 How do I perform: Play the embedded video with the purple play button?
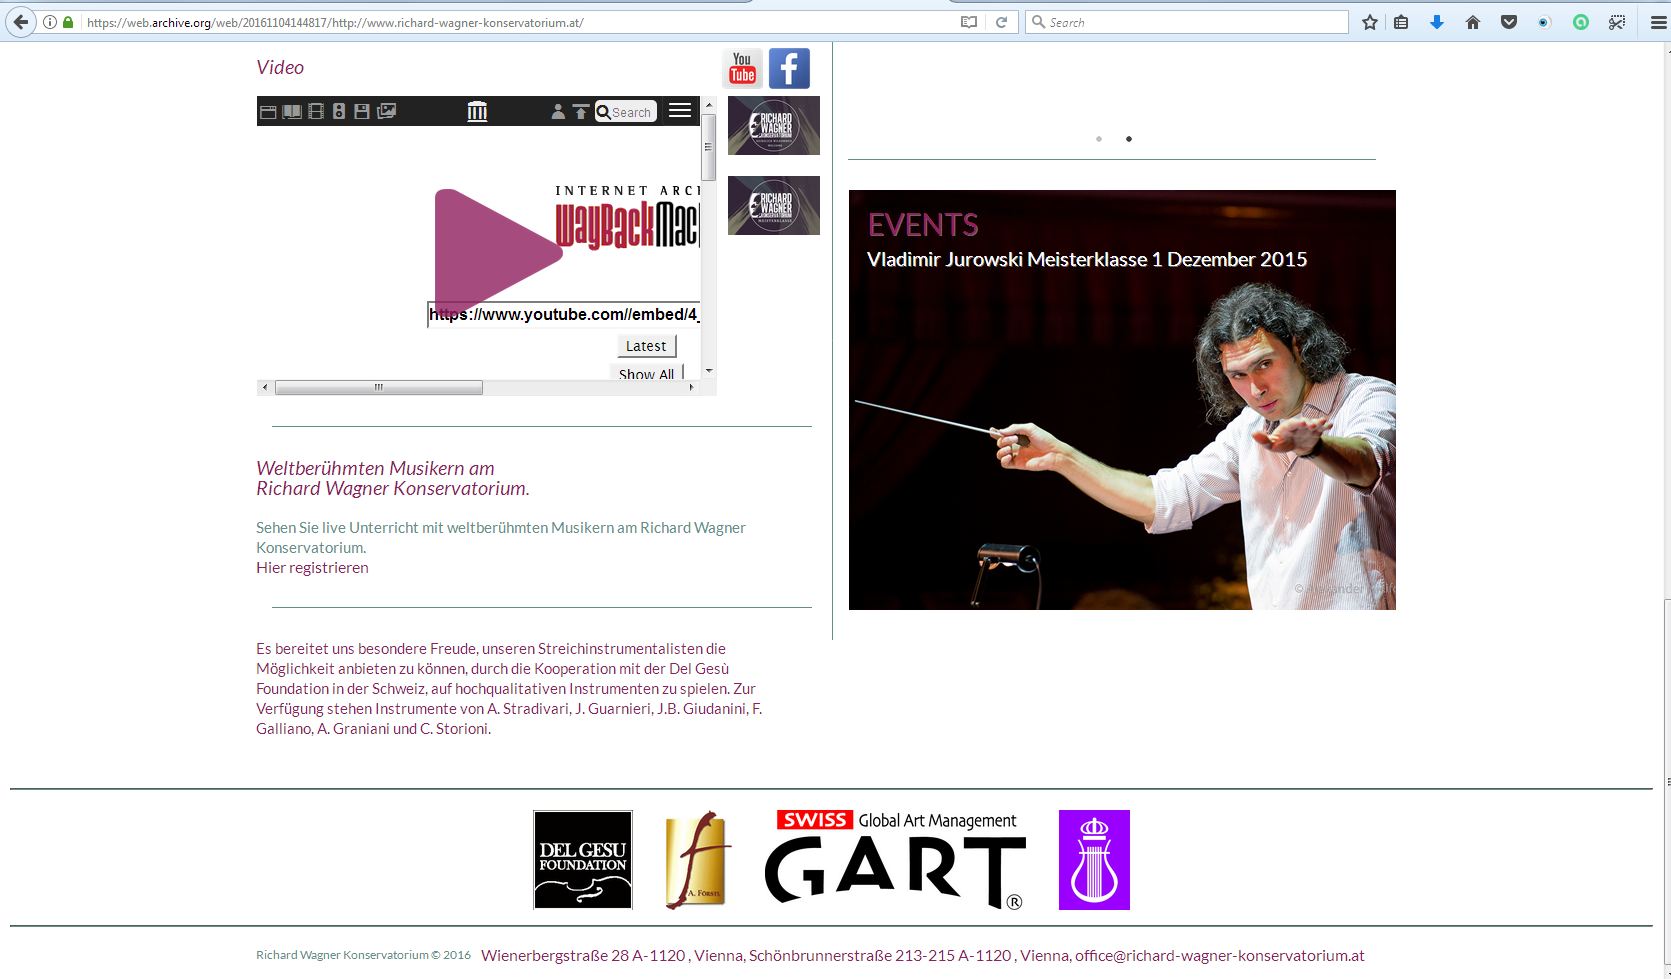tap(497, 251)
